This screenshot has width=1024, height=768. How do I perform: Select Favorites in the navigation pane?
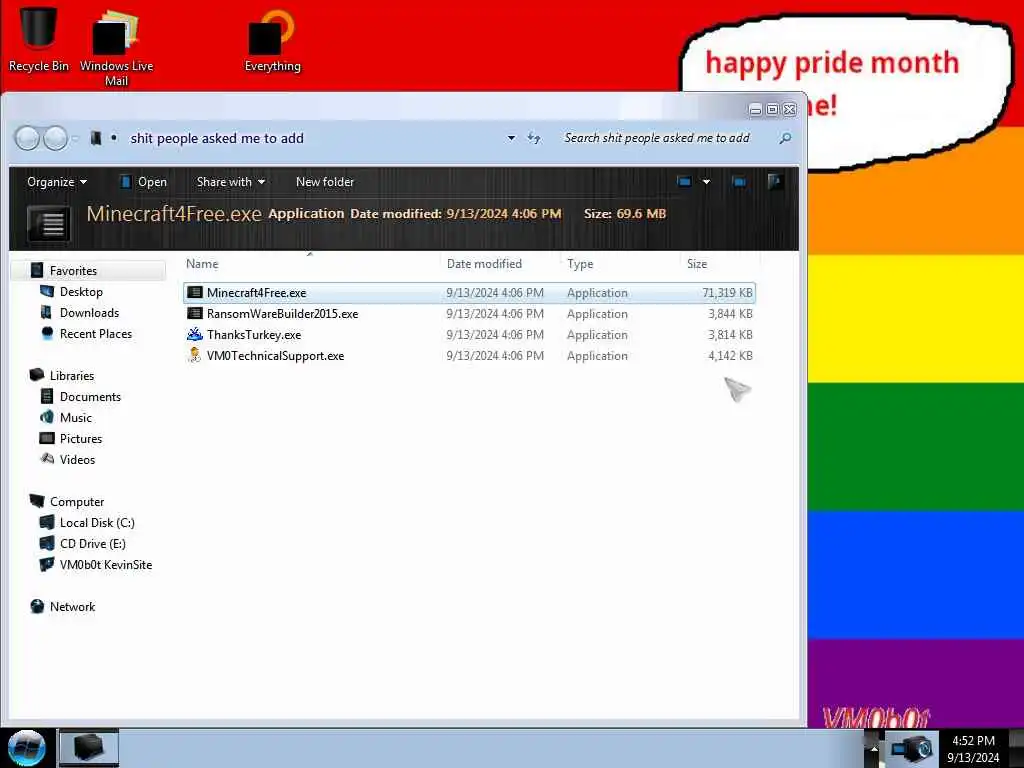(73, 270)
